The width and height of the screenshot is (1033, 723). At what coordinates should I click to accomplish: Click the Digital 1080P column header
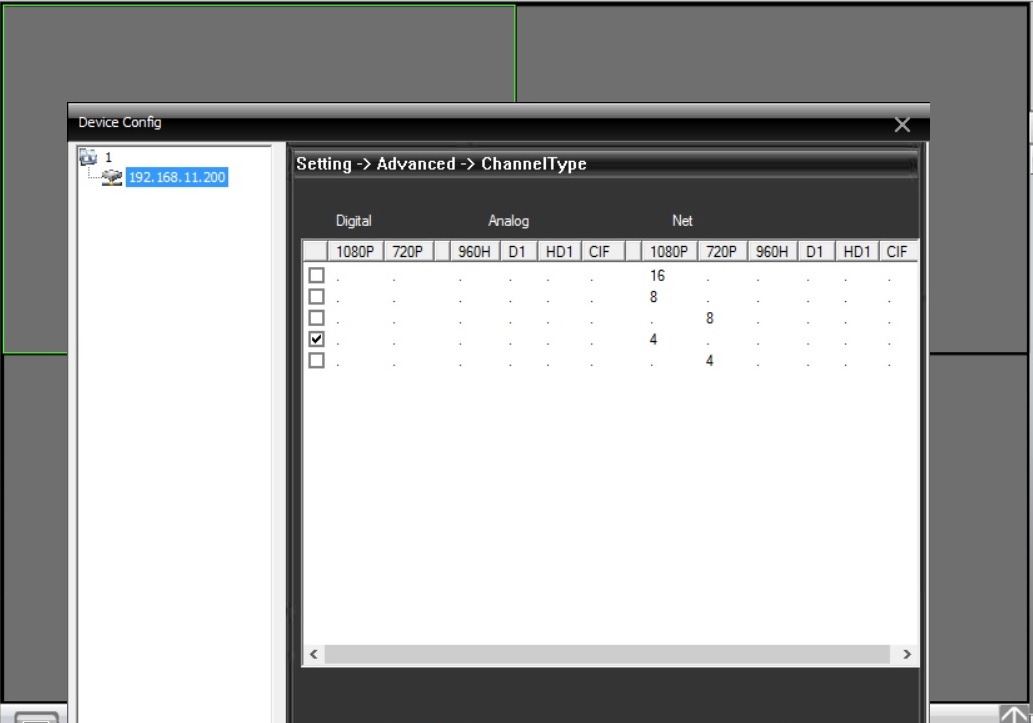pos(355,252)
